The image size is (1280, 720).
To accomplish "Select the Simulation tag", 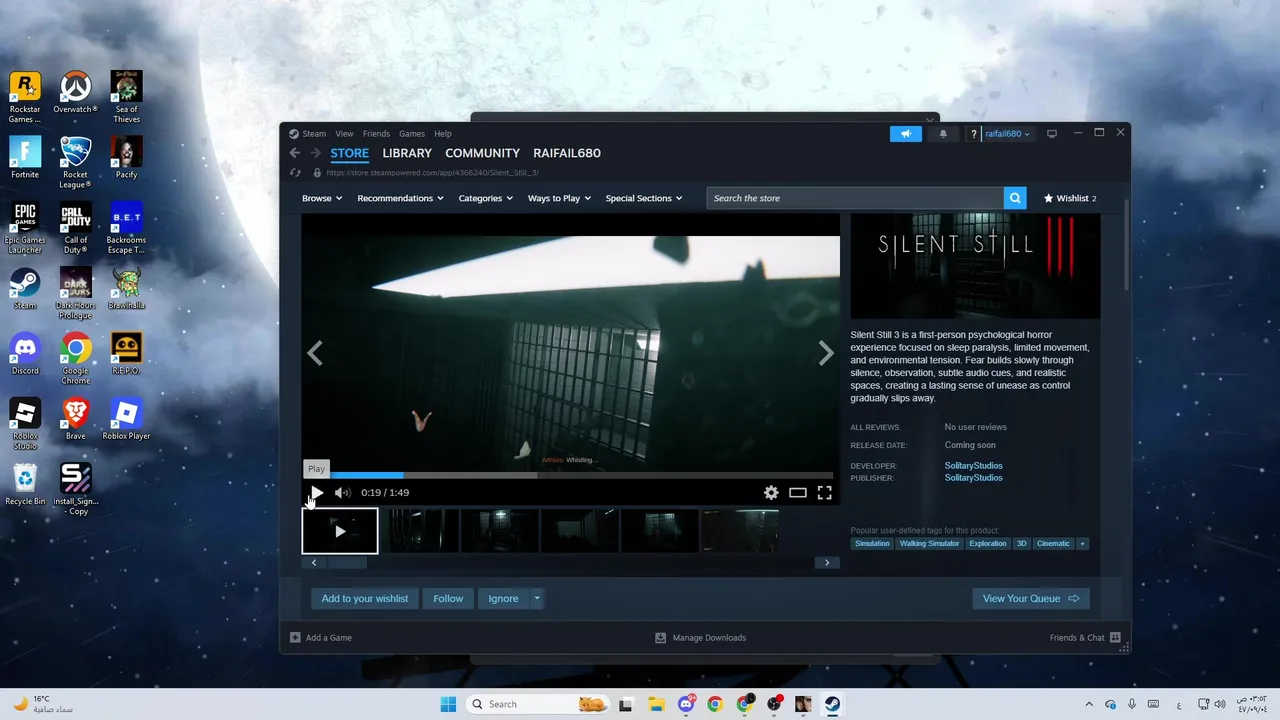I will click(x=872, y=543).
